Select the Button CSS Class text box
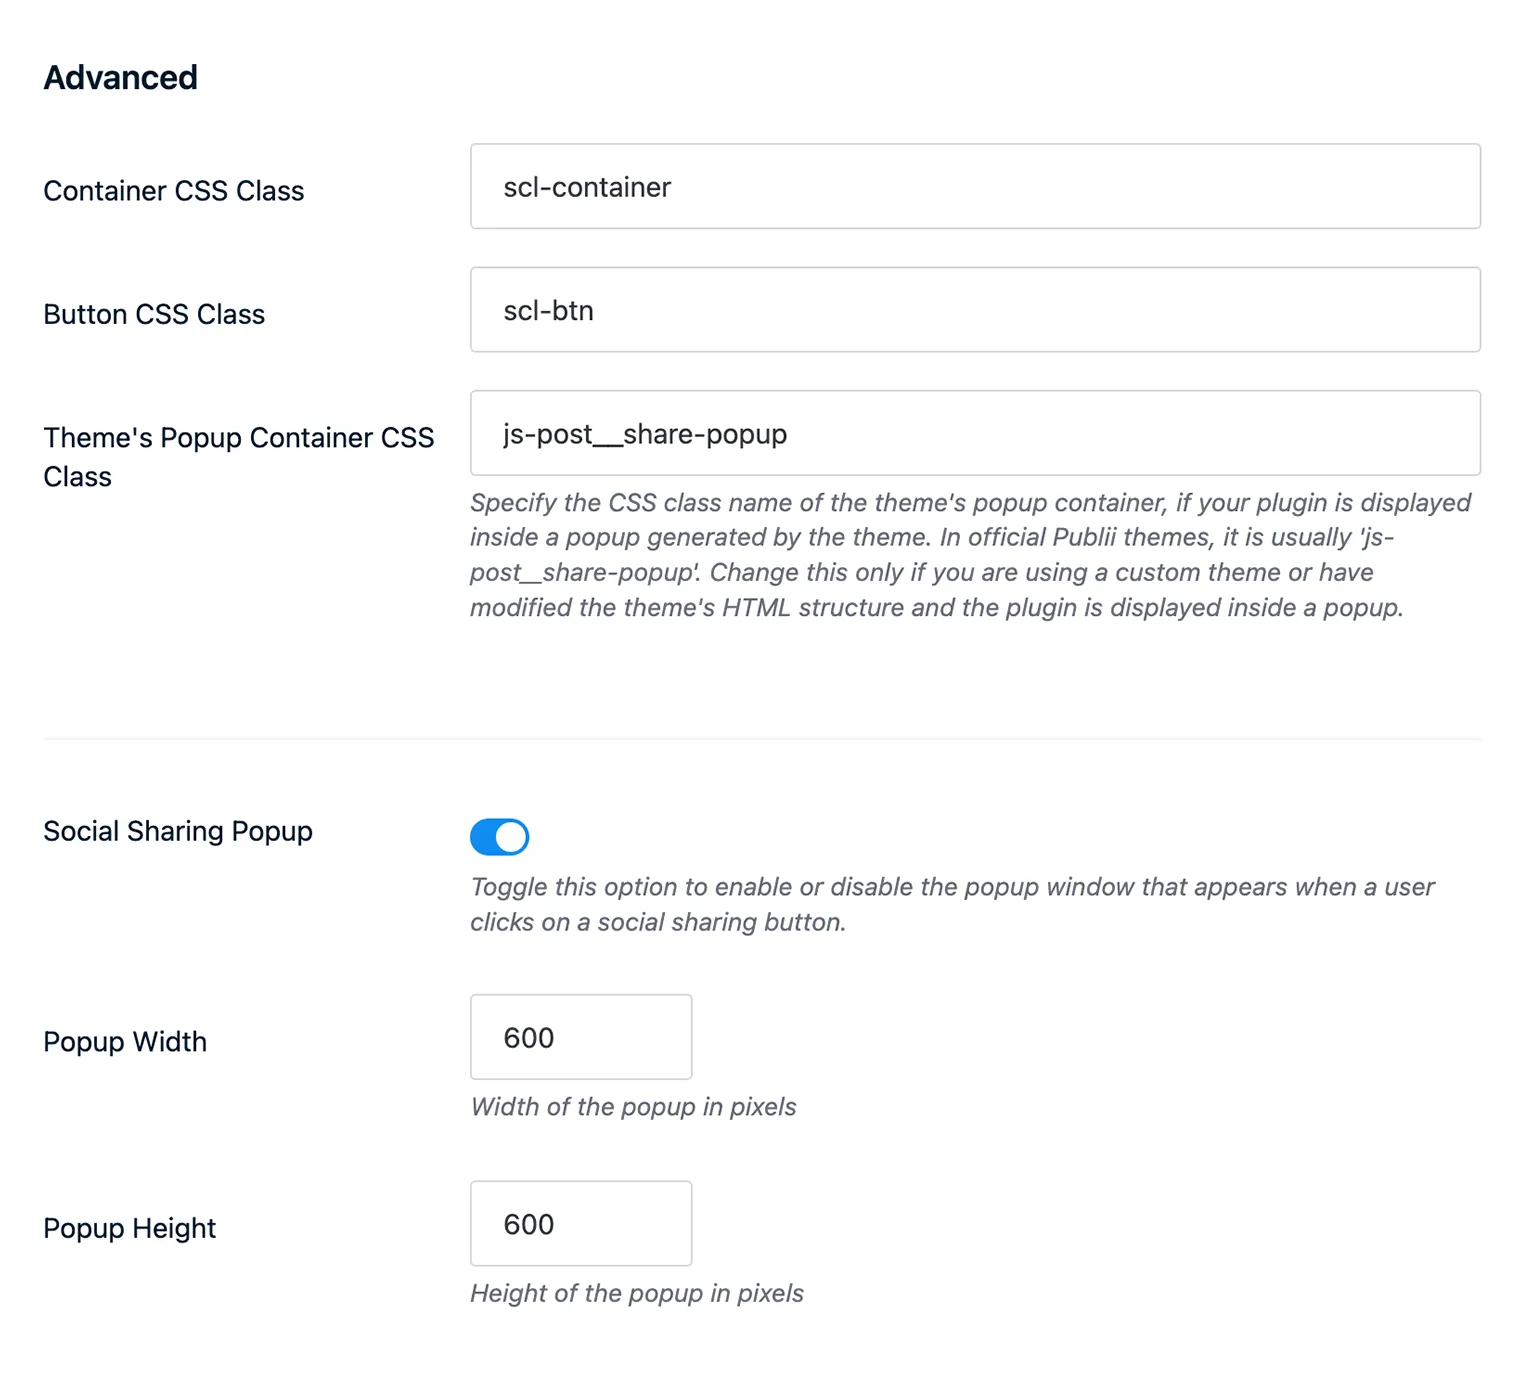Viewport: 1536px width, 1378px height. pos(974,309)
